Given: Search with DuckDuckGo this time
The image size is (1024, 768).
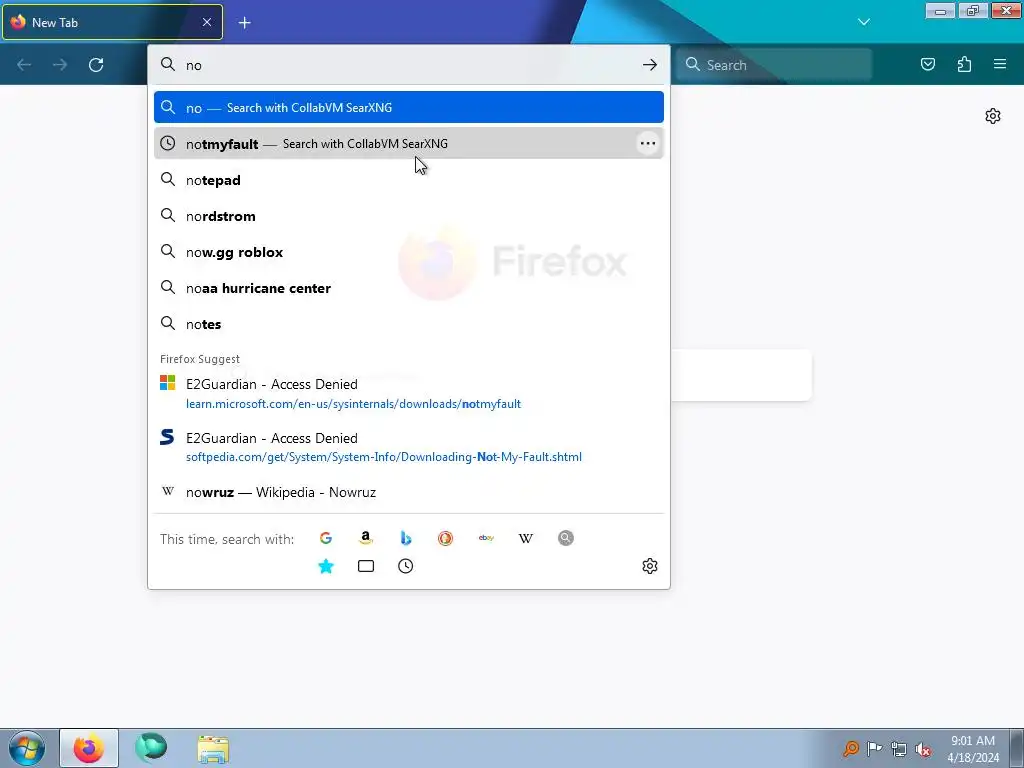Looking at the screenshot, I should [445, 538].
